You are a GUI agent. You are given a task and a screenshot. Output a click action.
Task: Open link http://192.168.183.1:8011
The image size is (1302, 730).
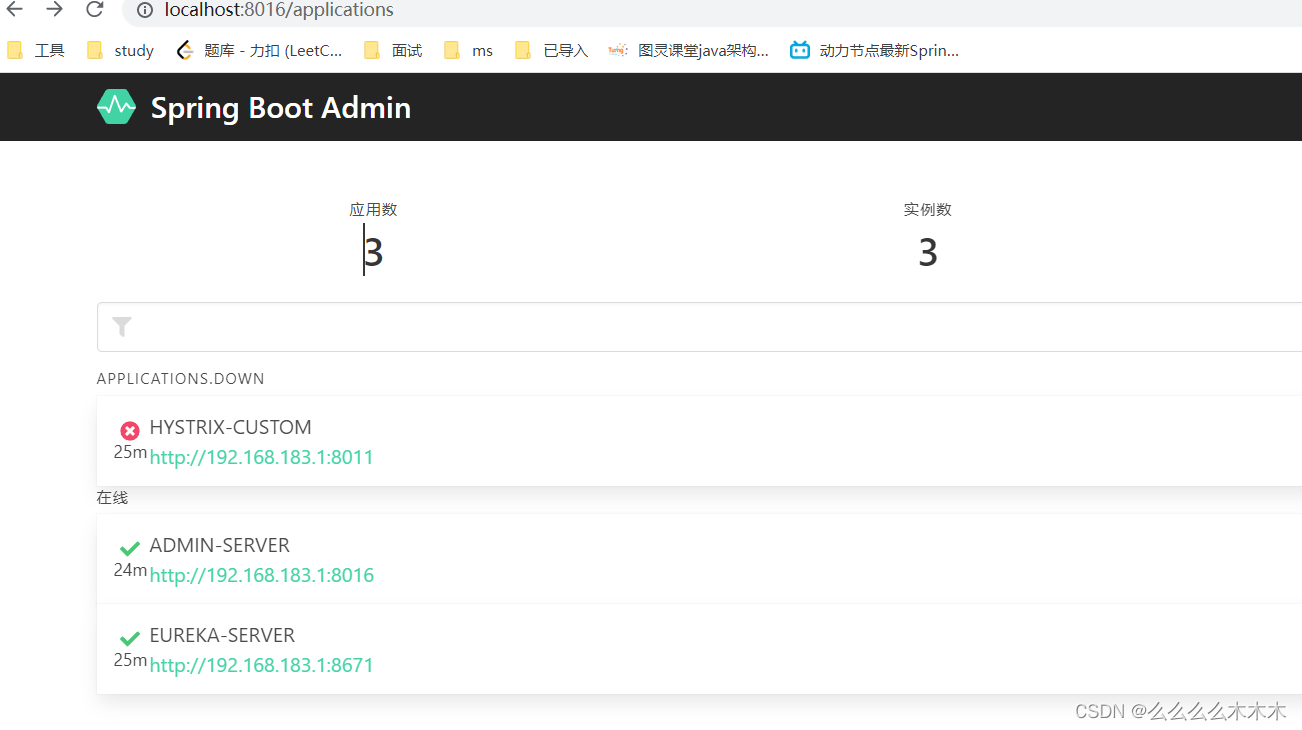[x=262, y=457]
